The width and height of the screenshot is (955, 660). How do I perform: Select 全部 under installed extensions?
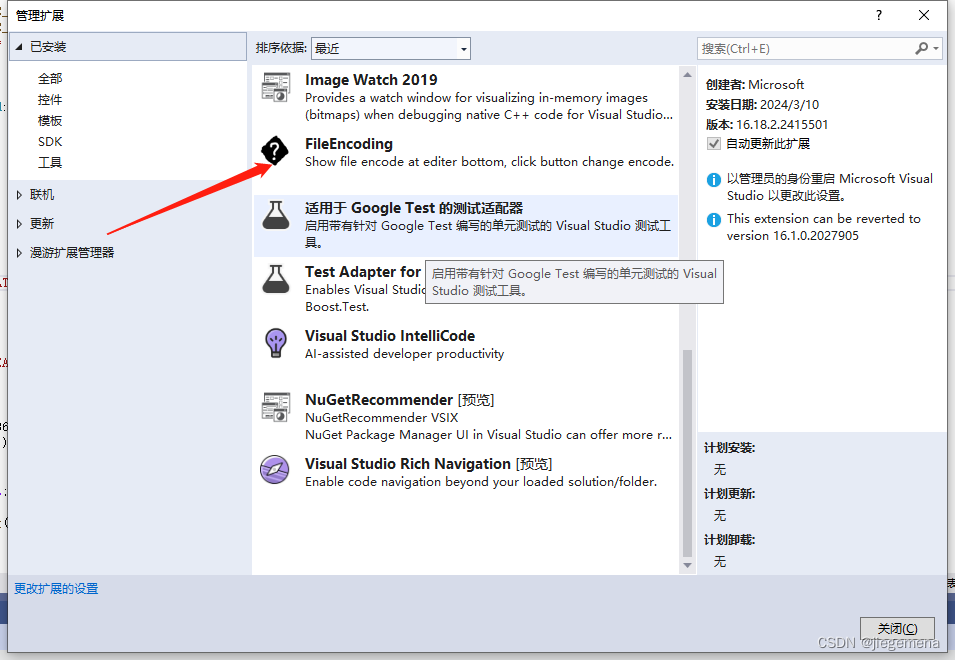click(50, 79)
